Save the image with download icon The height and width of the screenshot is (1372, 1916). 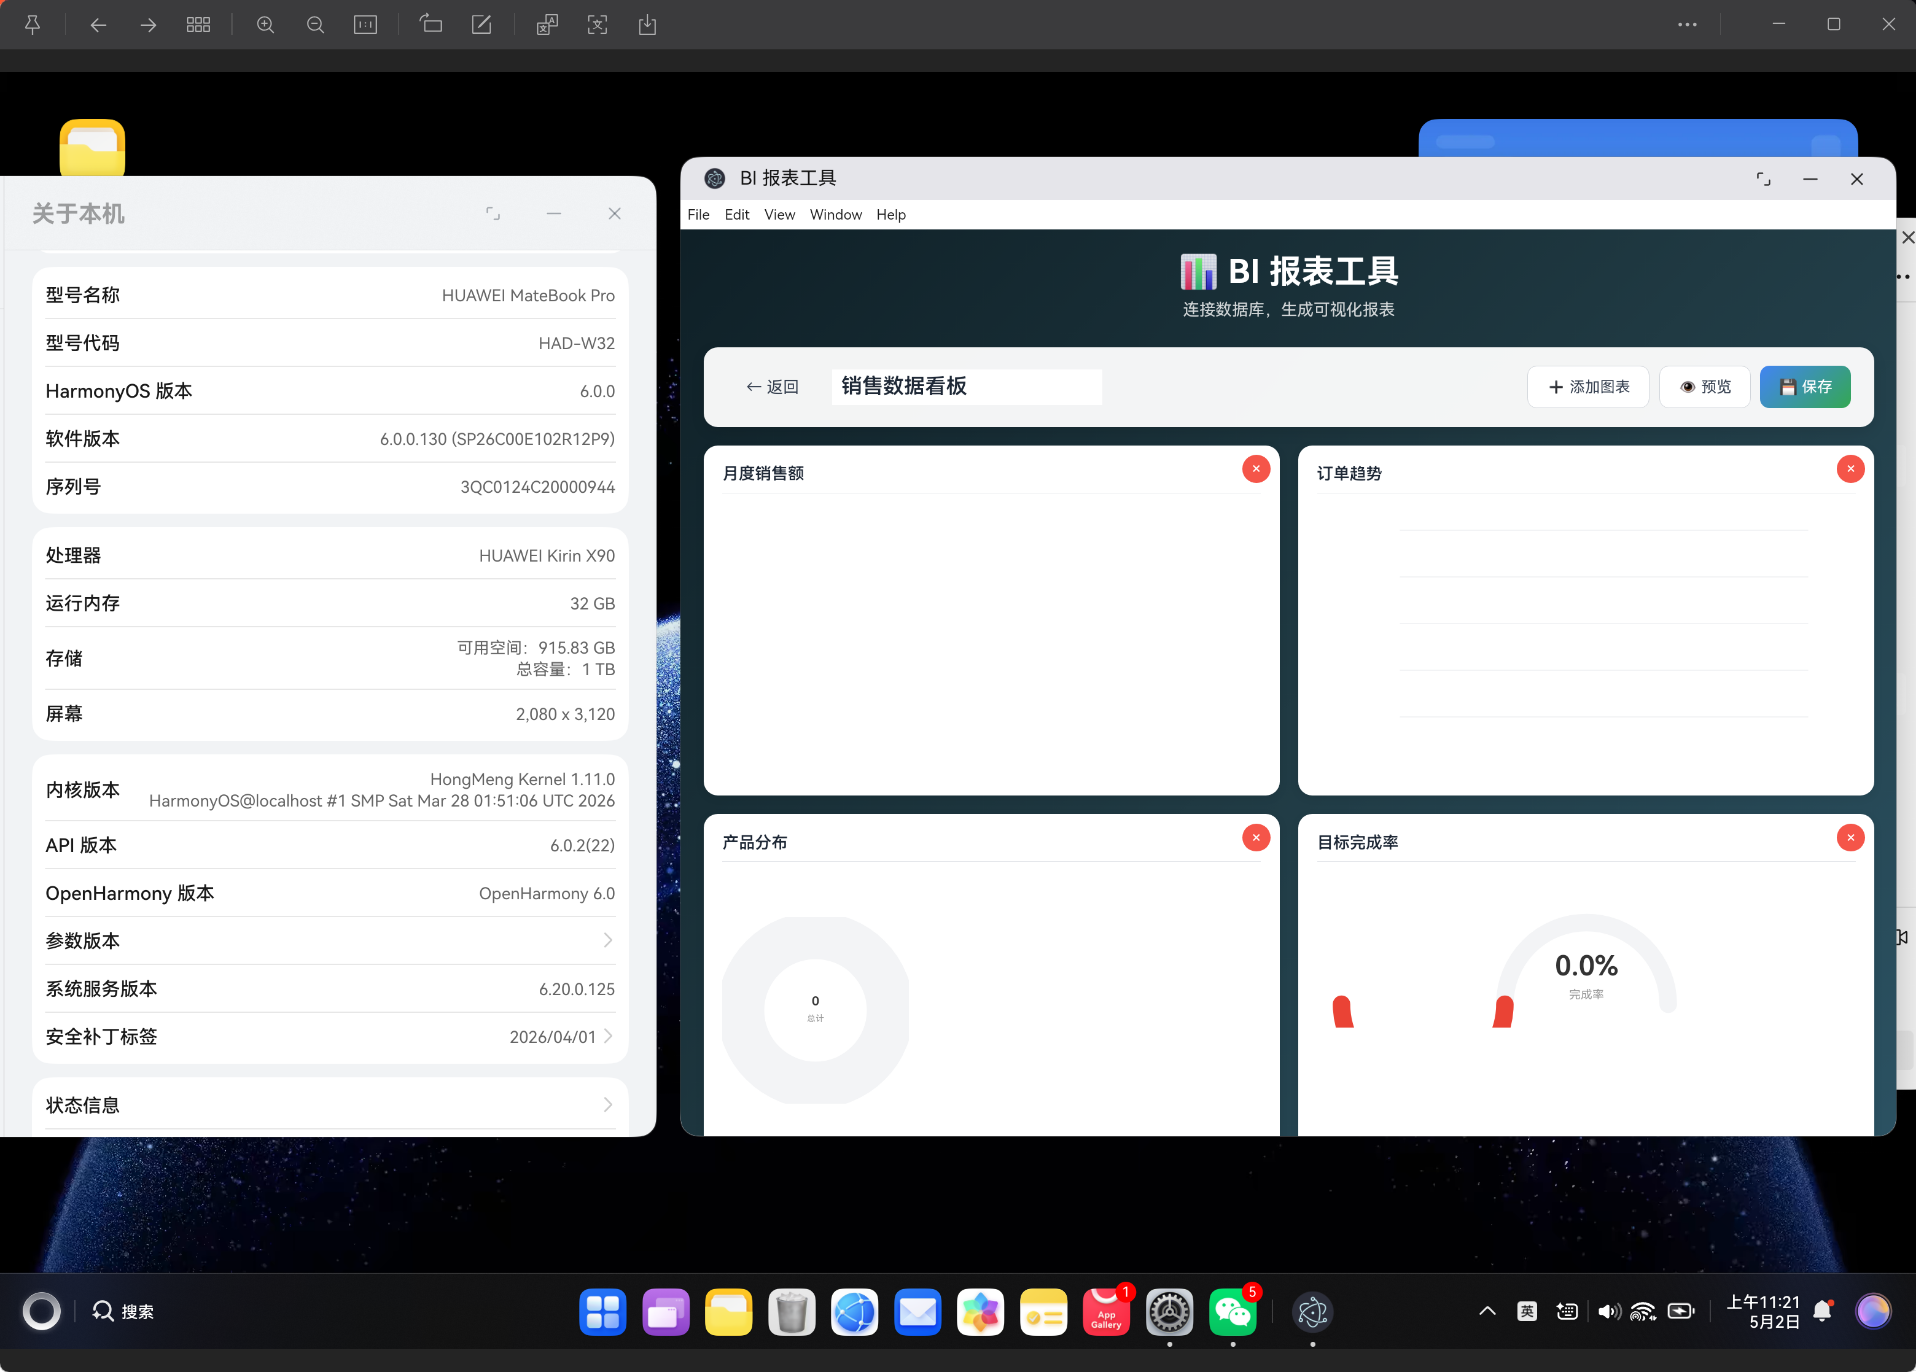coord(647,25)
